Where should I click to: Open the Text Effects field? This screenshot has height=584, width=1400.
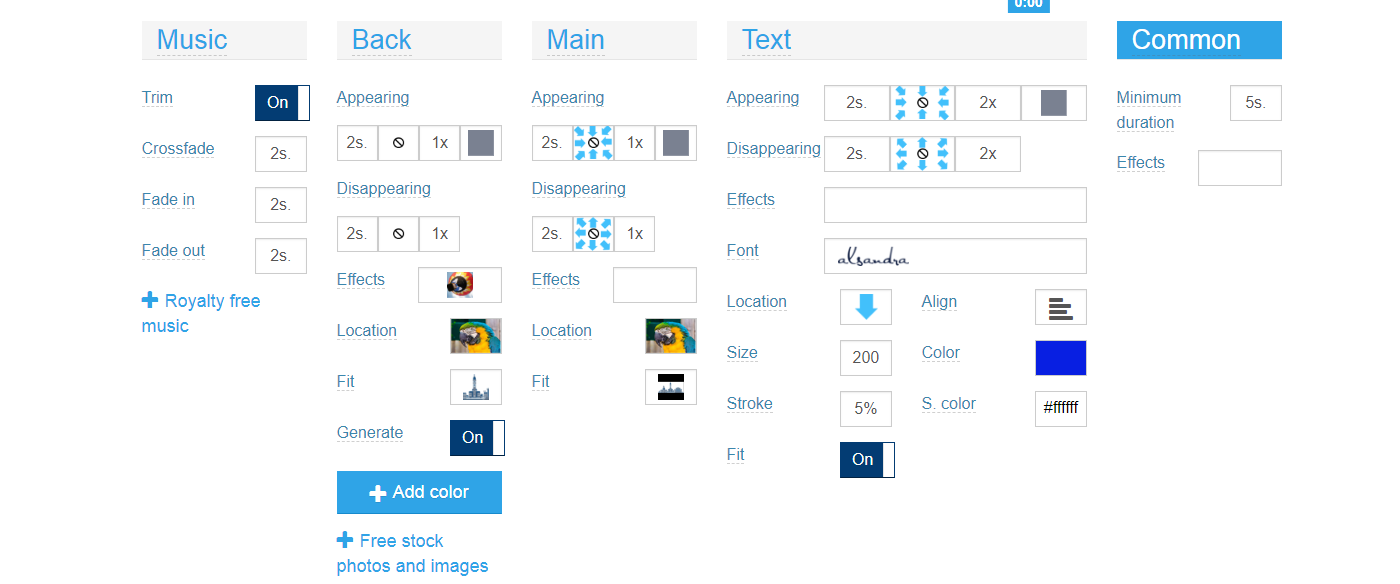[x=955, y=205]
